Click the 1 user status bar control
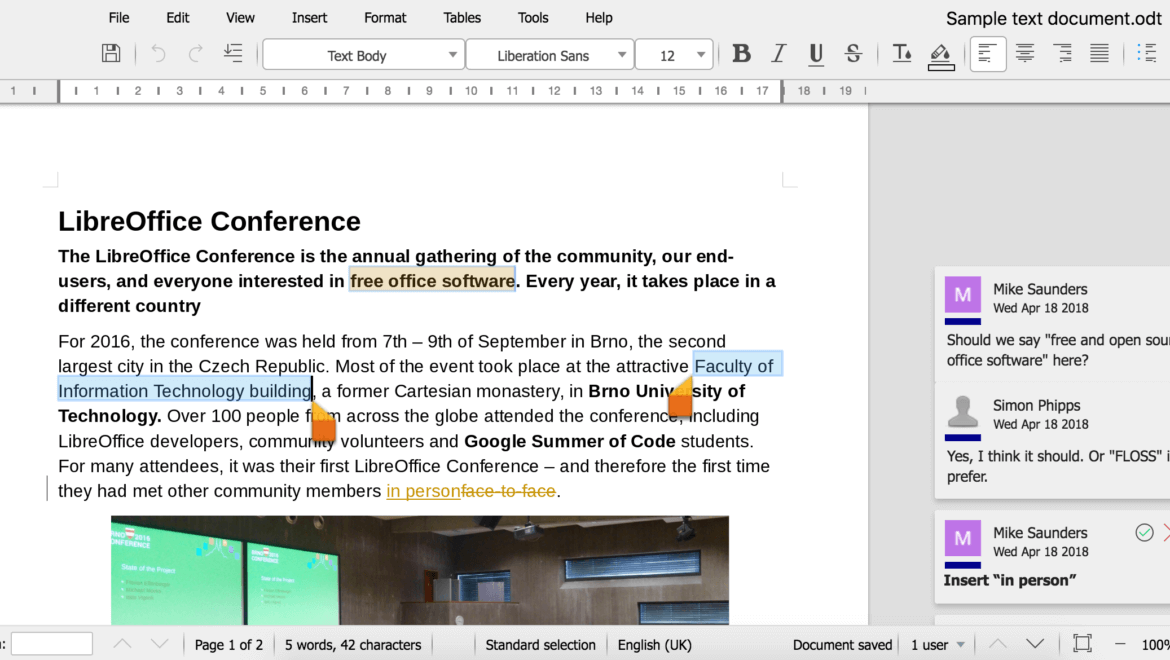Viewport: 1170px width, 660px height. [x=934, y=644]
